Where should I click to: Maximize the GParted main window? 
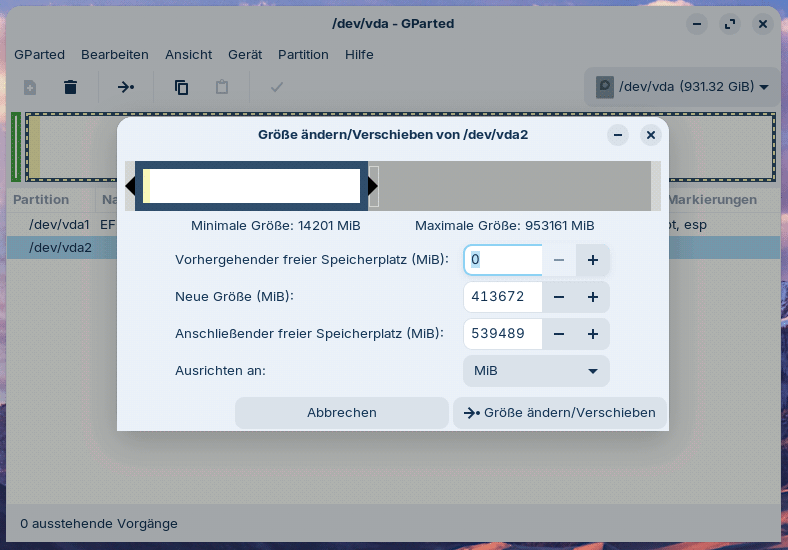730,24
